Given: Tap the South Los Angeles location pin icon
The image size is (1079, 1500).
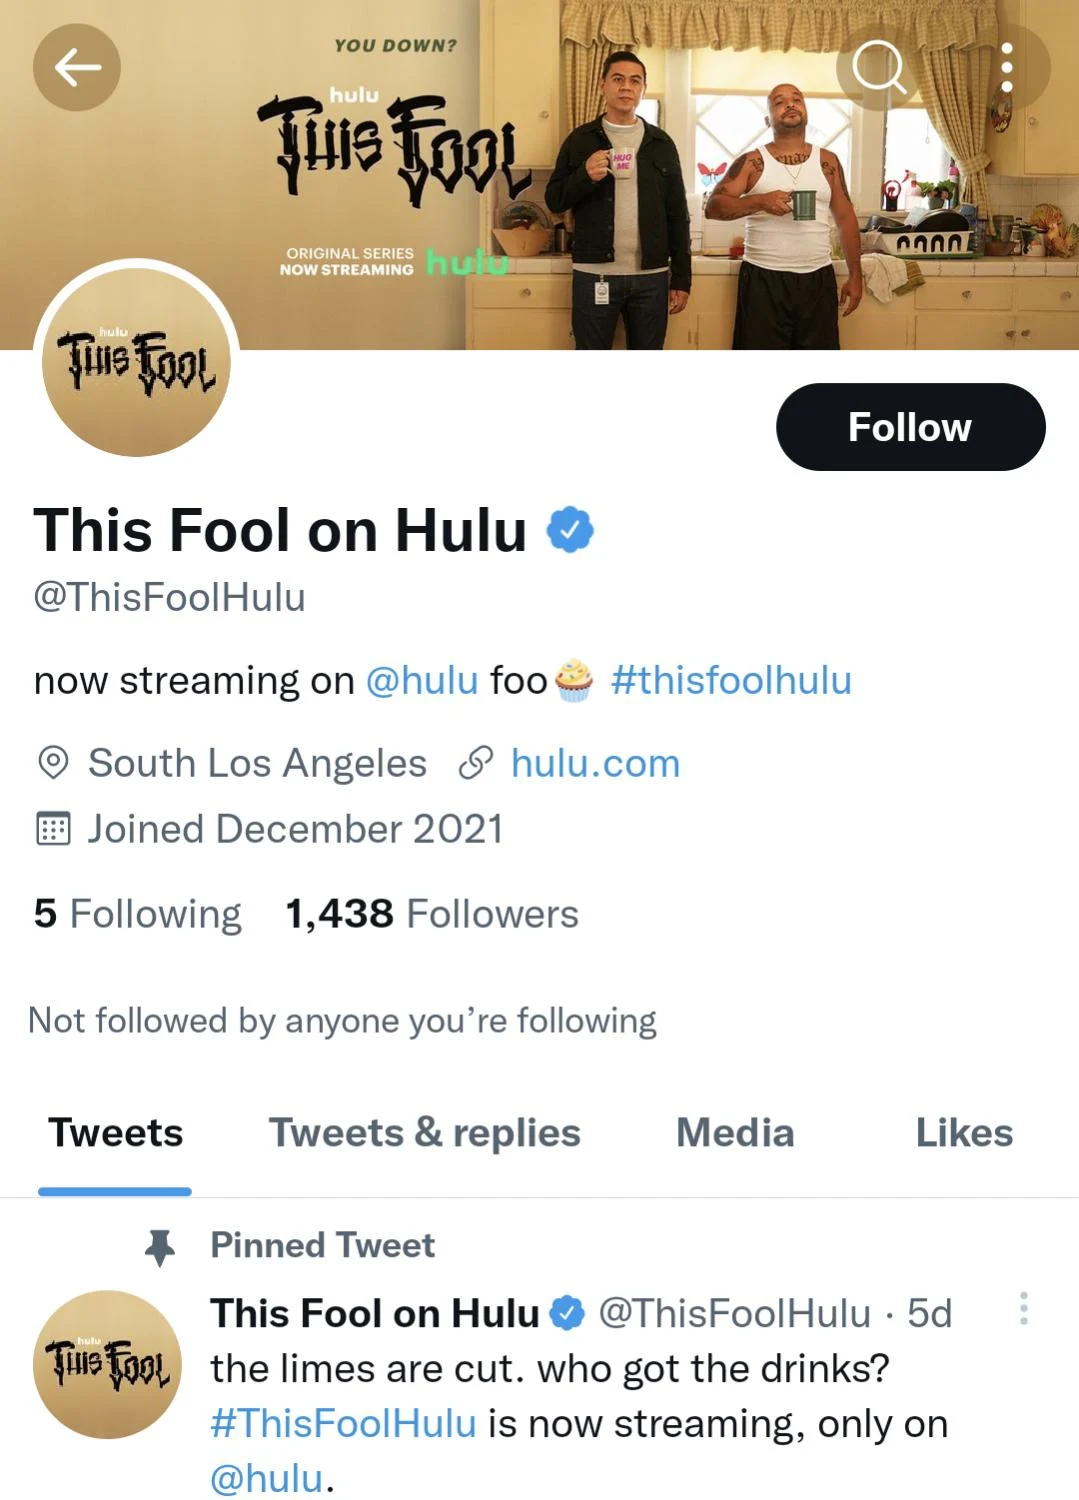Looking at the screenshot, I should (x=53, y=764).
